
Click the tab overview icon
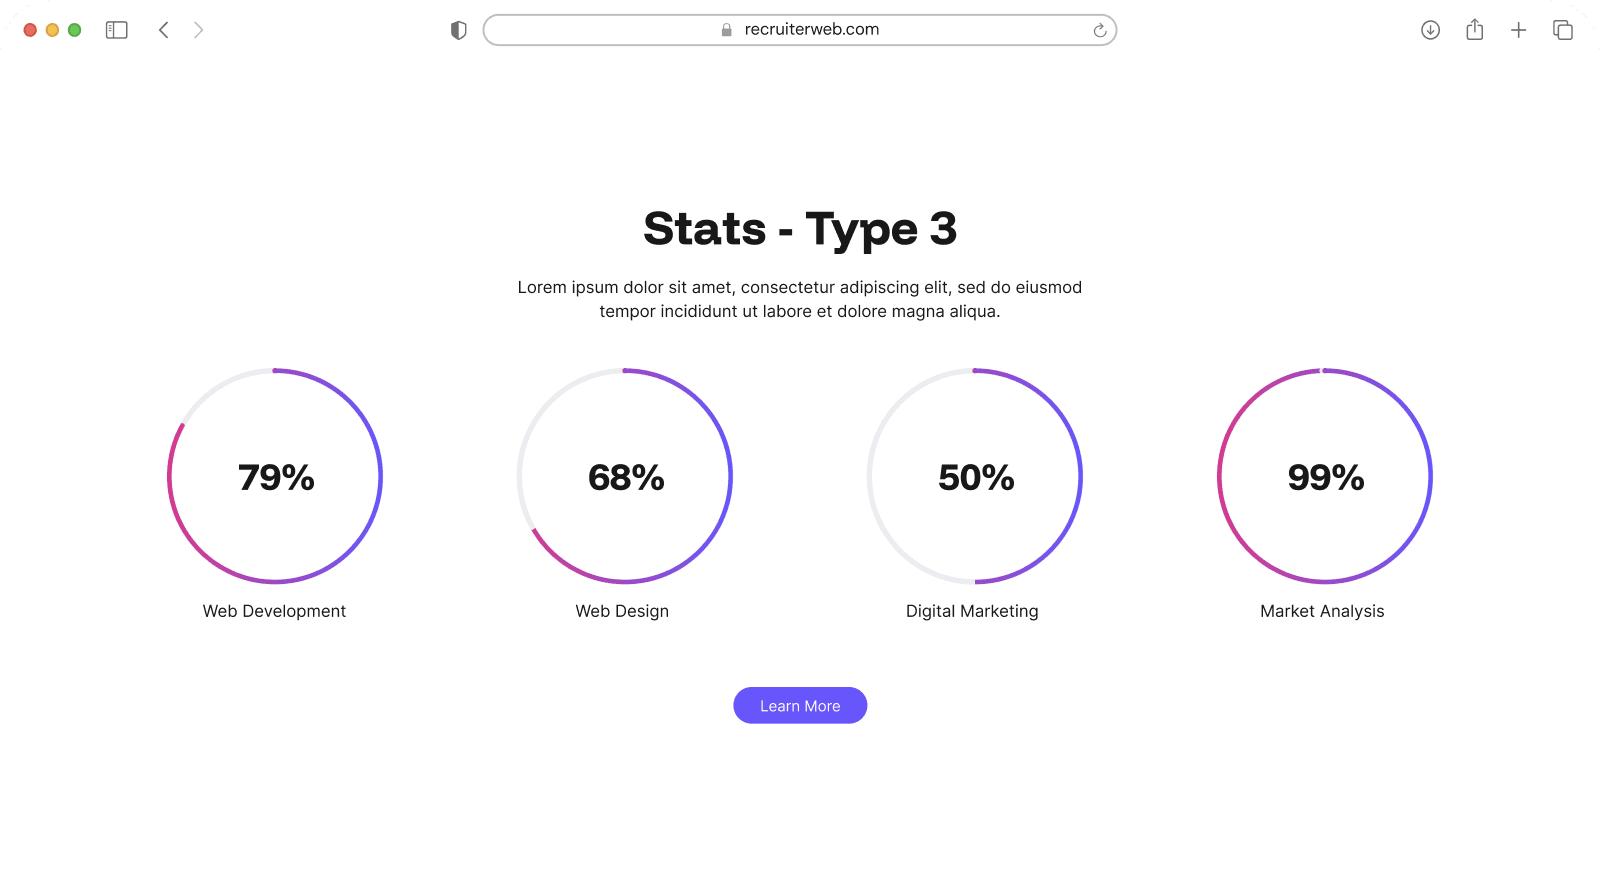coord(1562,29)
